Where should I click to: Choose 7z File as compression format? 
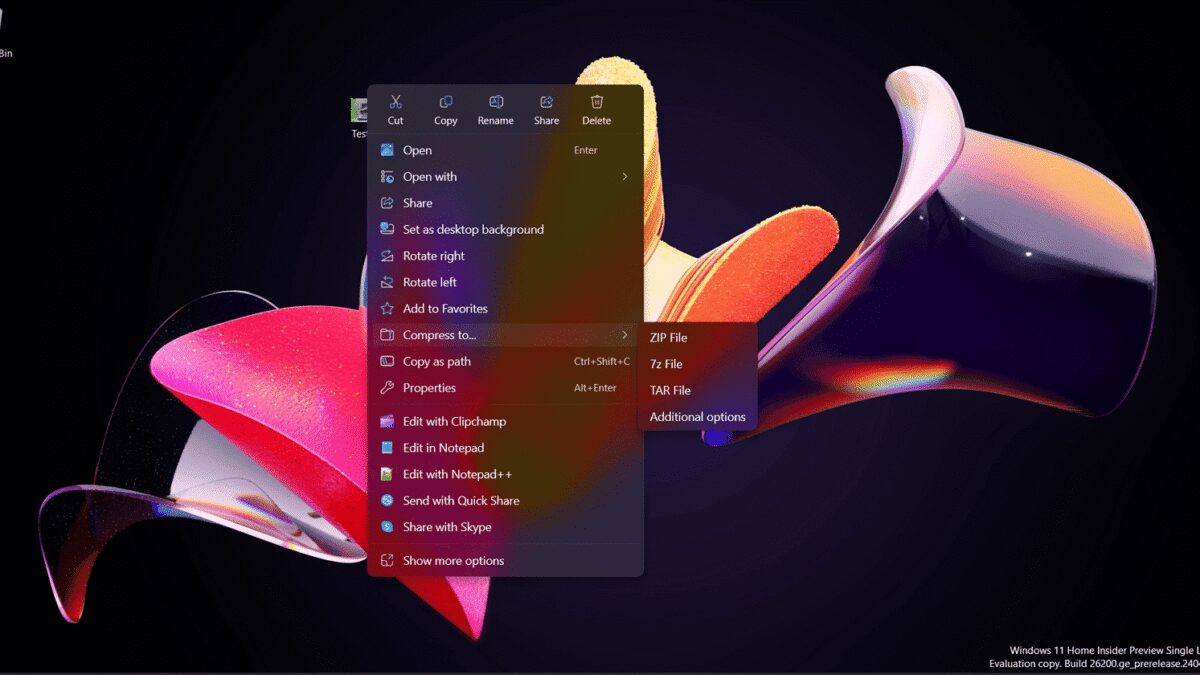pos(665,364)
